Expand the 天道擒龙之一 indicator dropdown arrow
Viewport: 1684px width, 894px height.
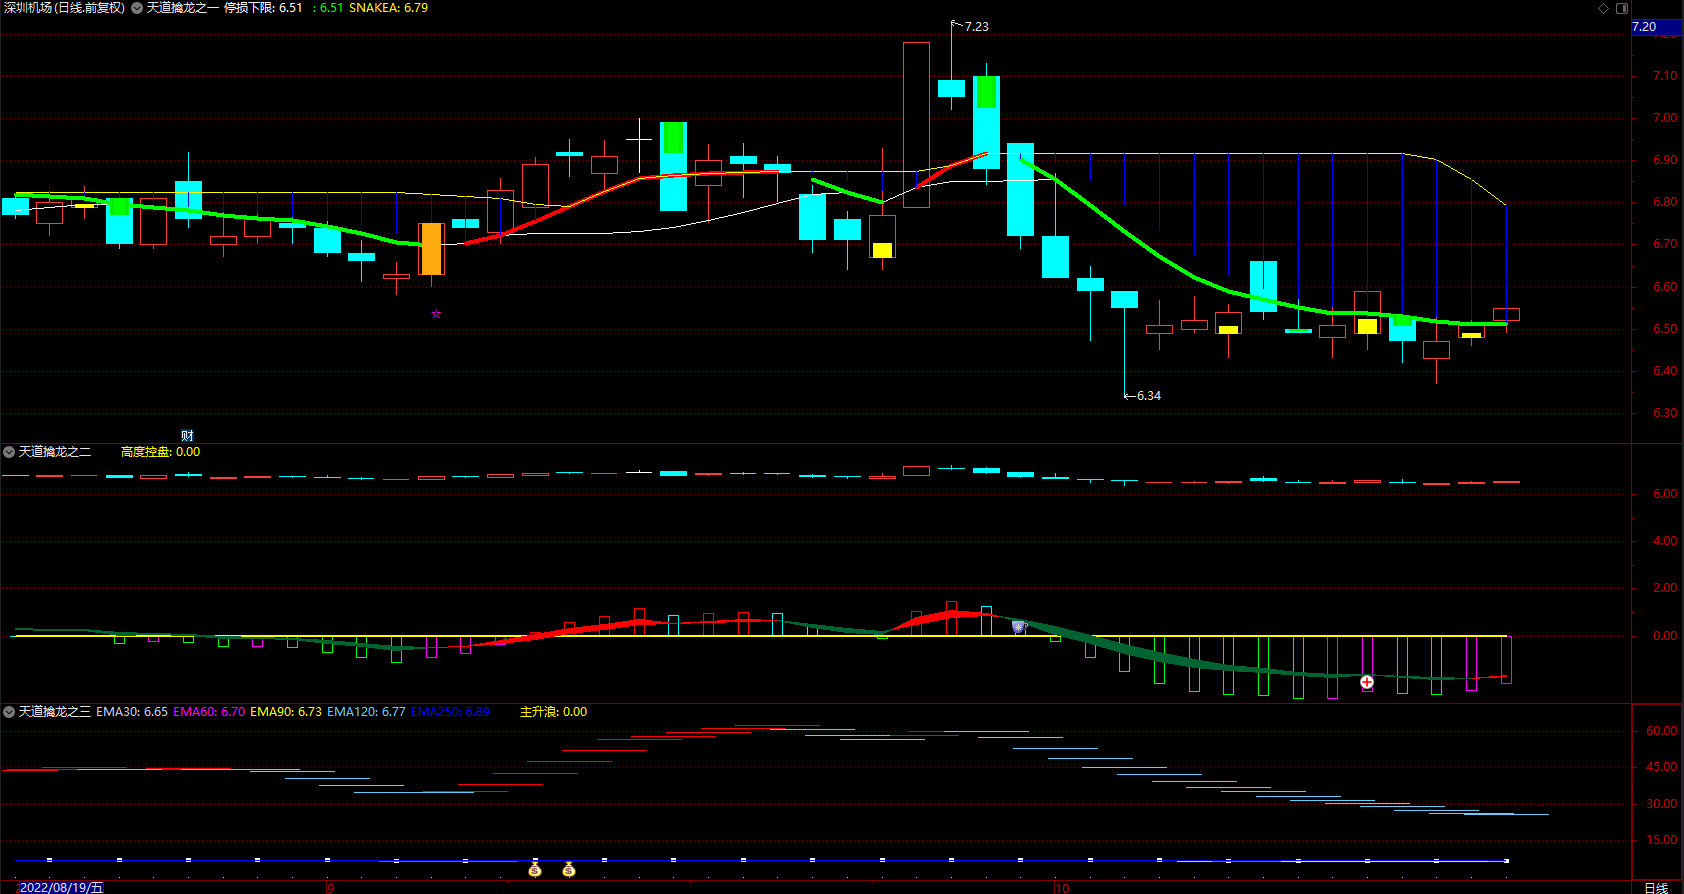[x=137, y=8]
